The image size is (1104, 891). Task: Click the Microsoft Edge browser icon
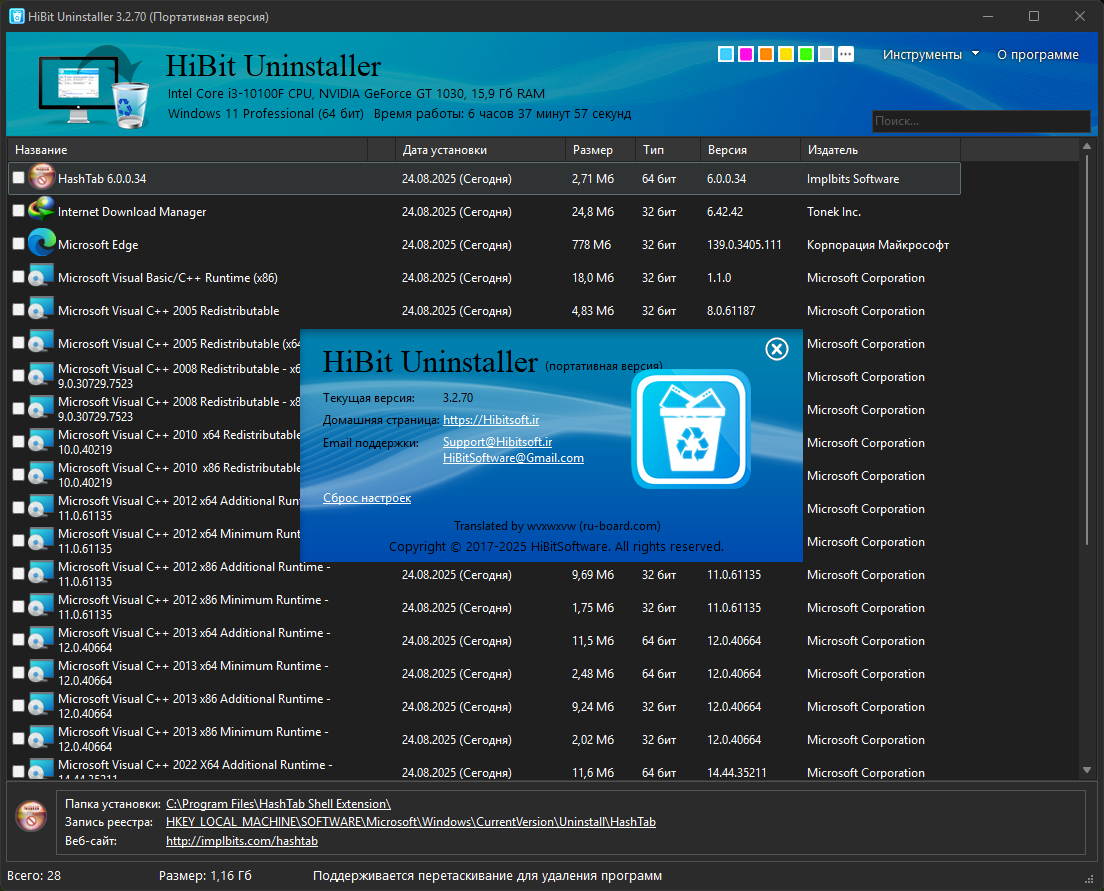pyautogui.click(x=41, y=244)
